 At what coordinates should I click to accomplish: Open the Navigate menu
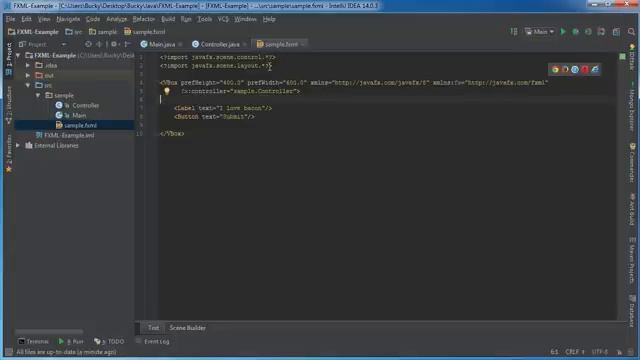coord(68,19)
